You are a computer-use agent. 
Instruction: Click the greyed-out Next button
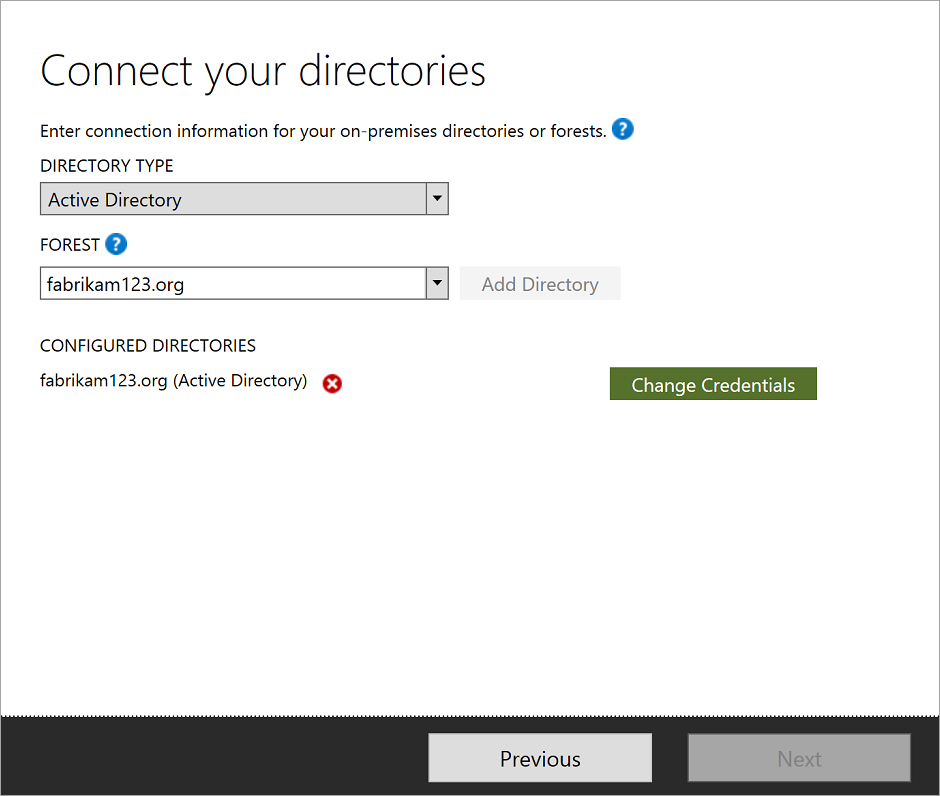[799, 758]
